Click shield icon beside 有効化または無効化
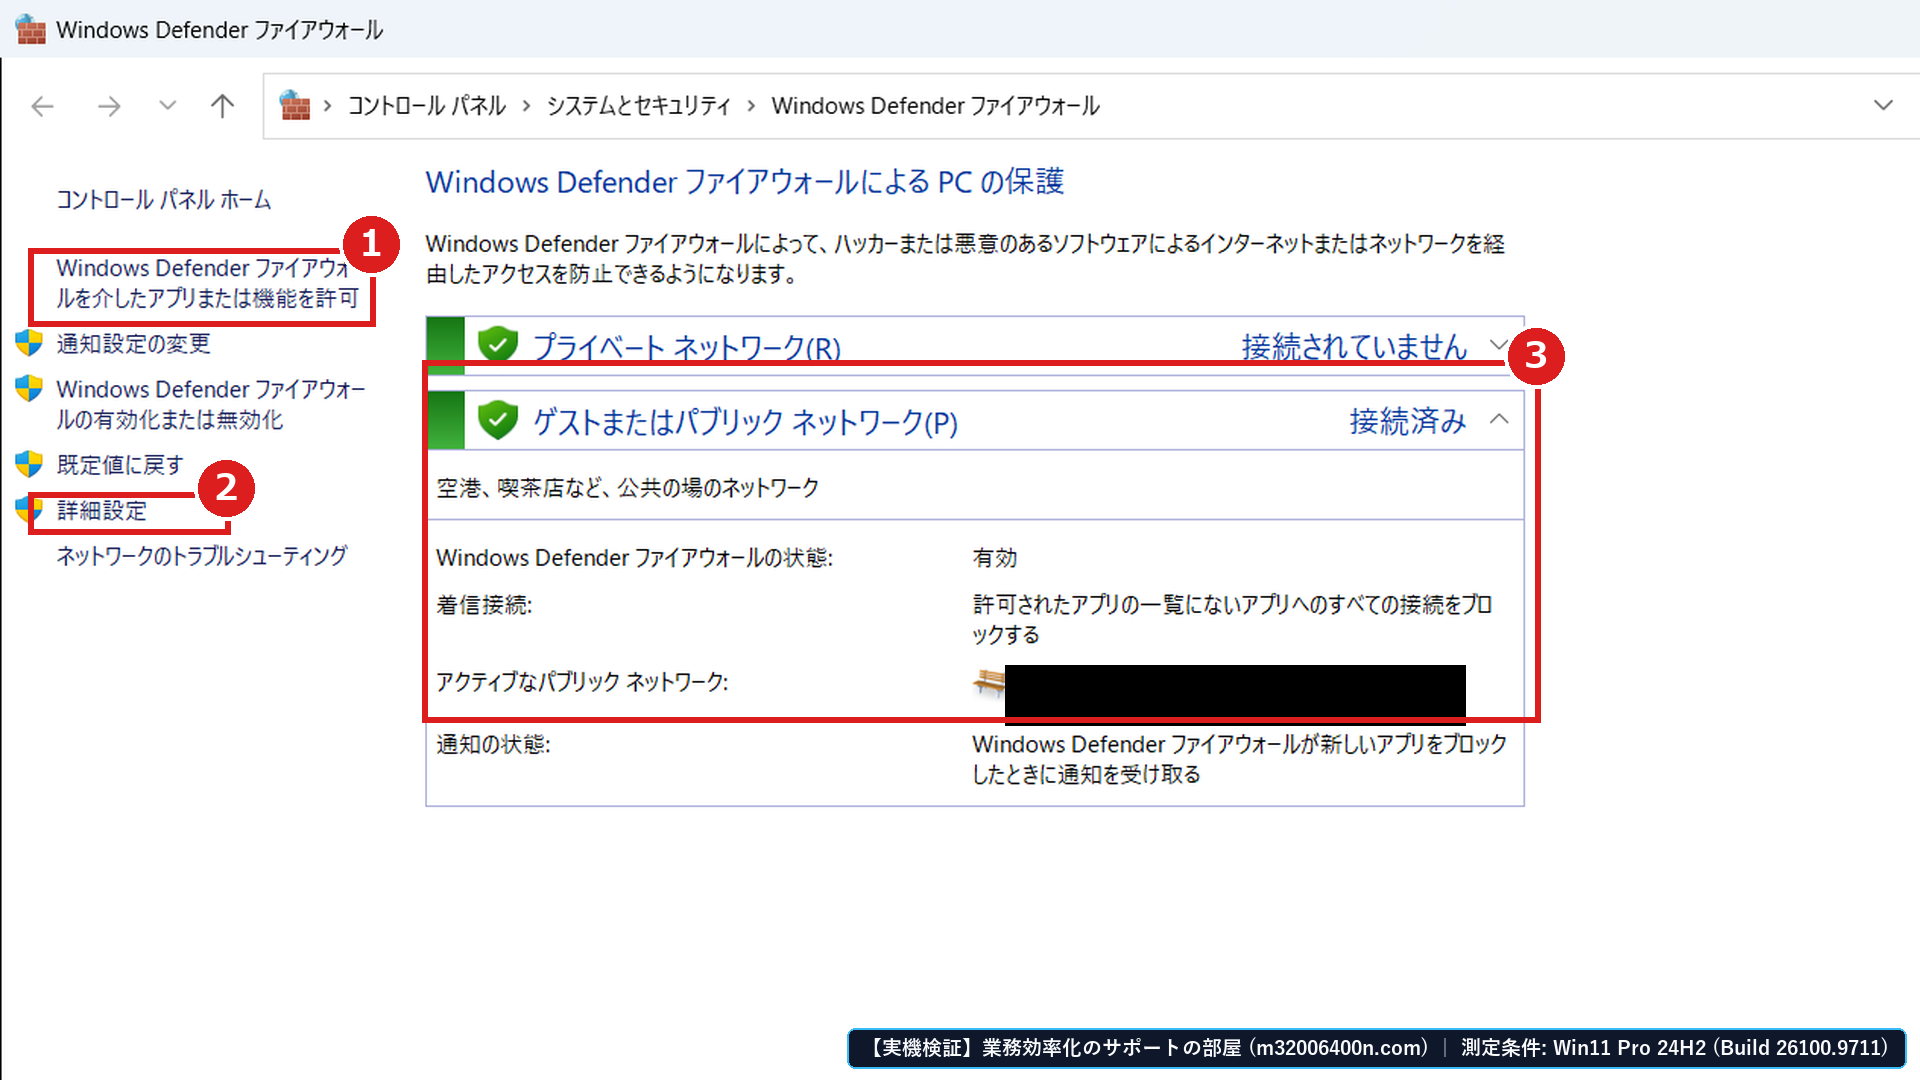 (x=29, y=388)
